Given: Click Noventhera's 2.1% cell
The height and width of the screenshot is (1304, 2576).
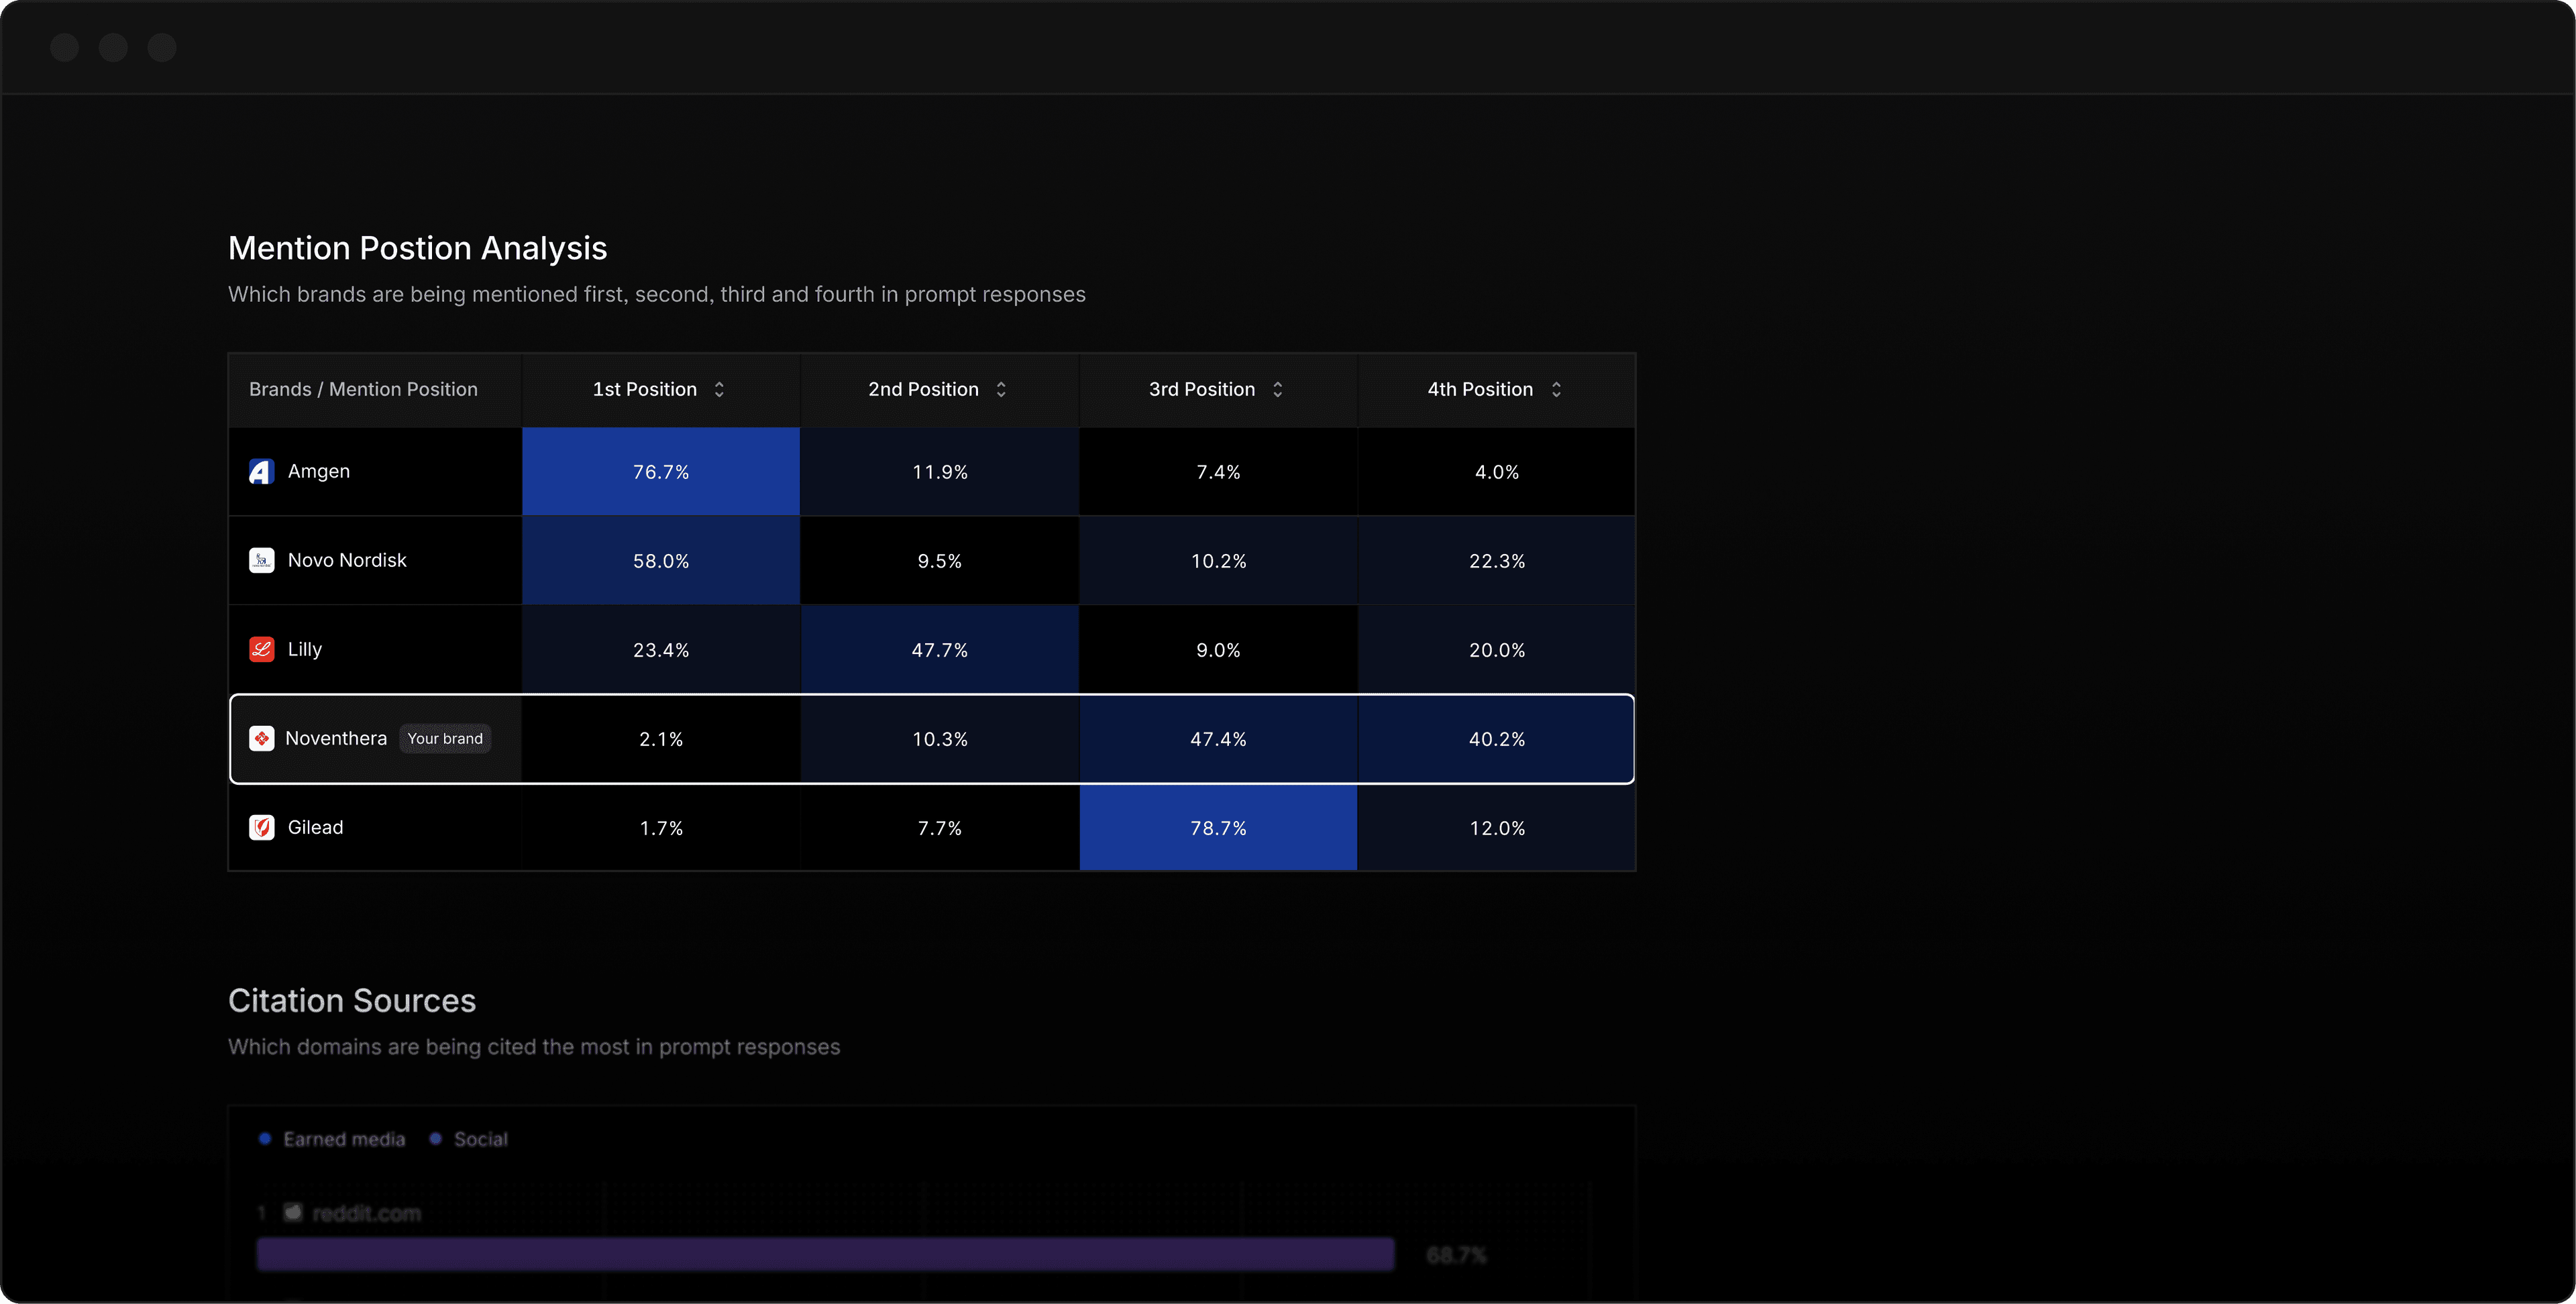Looking at the screenshot, I should [x=661, y=739].
